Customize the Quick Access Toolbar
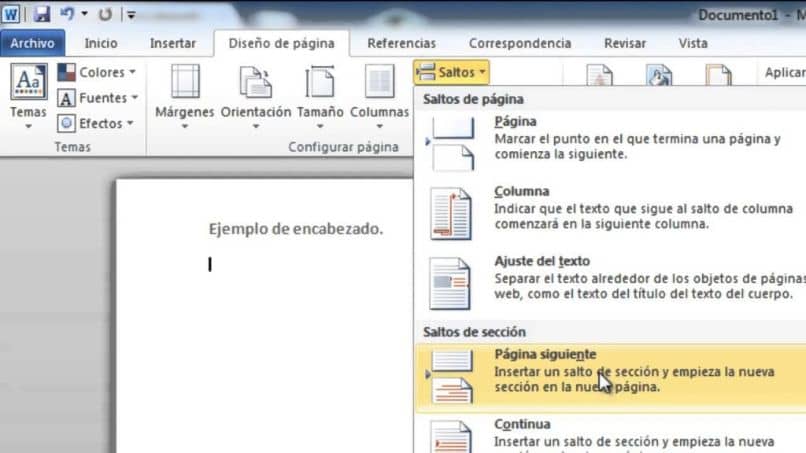The height and width of the screenshot is (453, 806). pos(131,15)
